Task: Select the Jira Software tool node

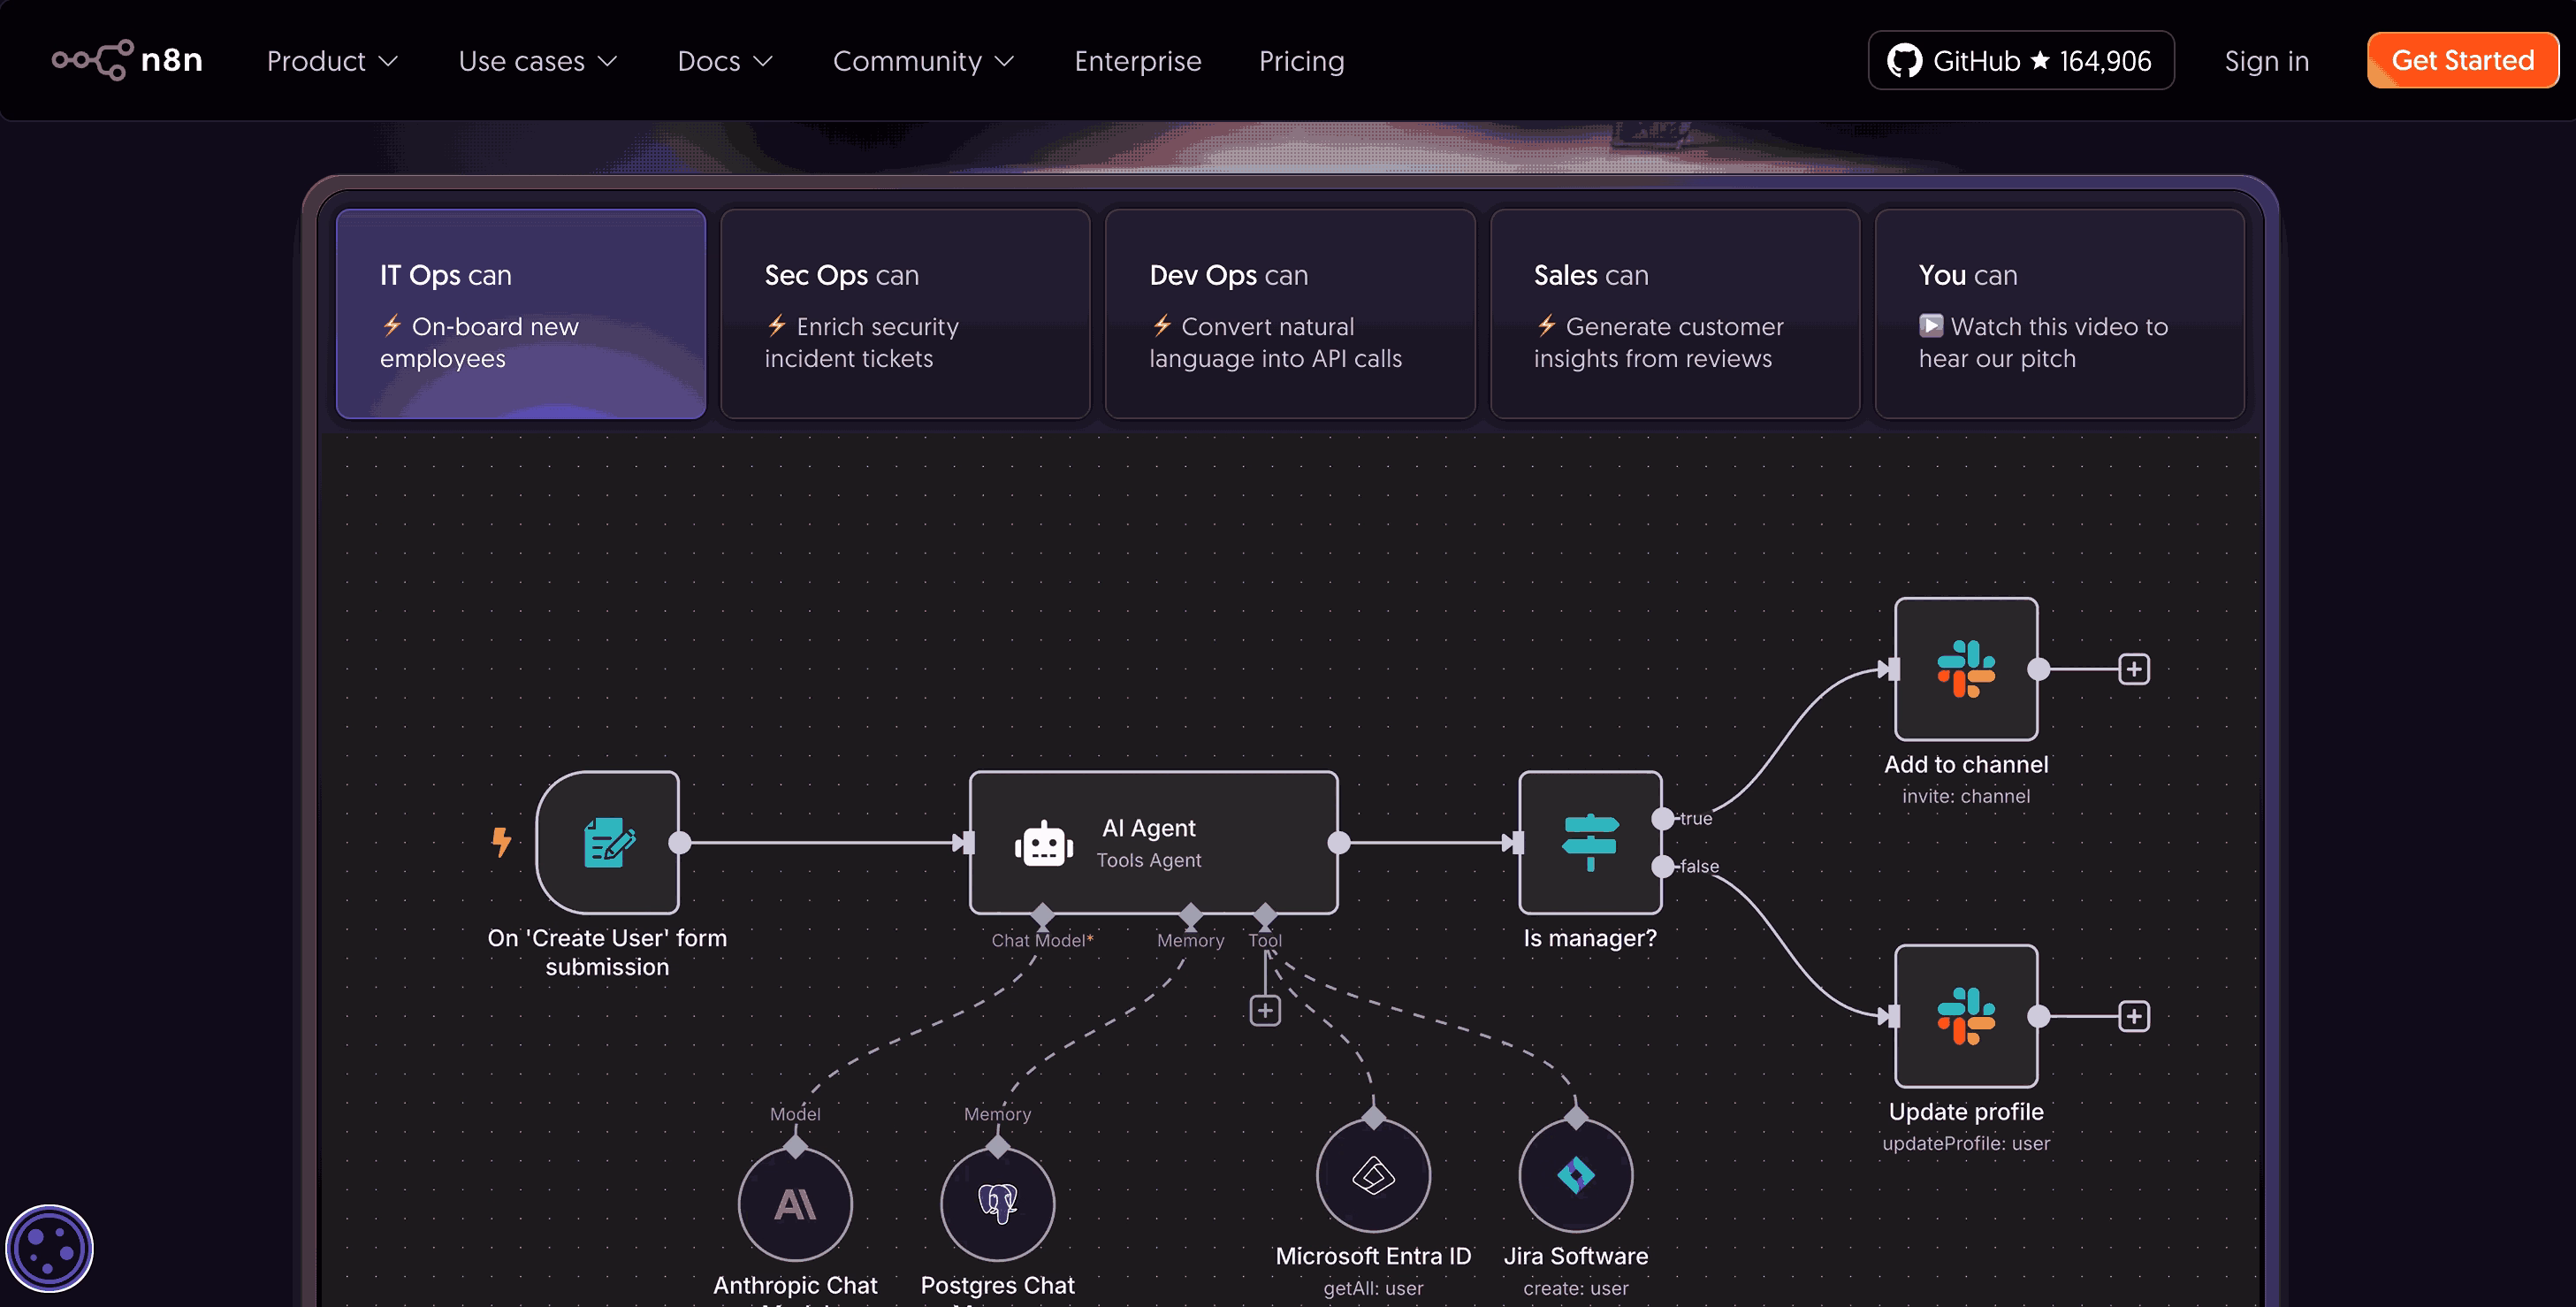Action: coord(1575,1175)
